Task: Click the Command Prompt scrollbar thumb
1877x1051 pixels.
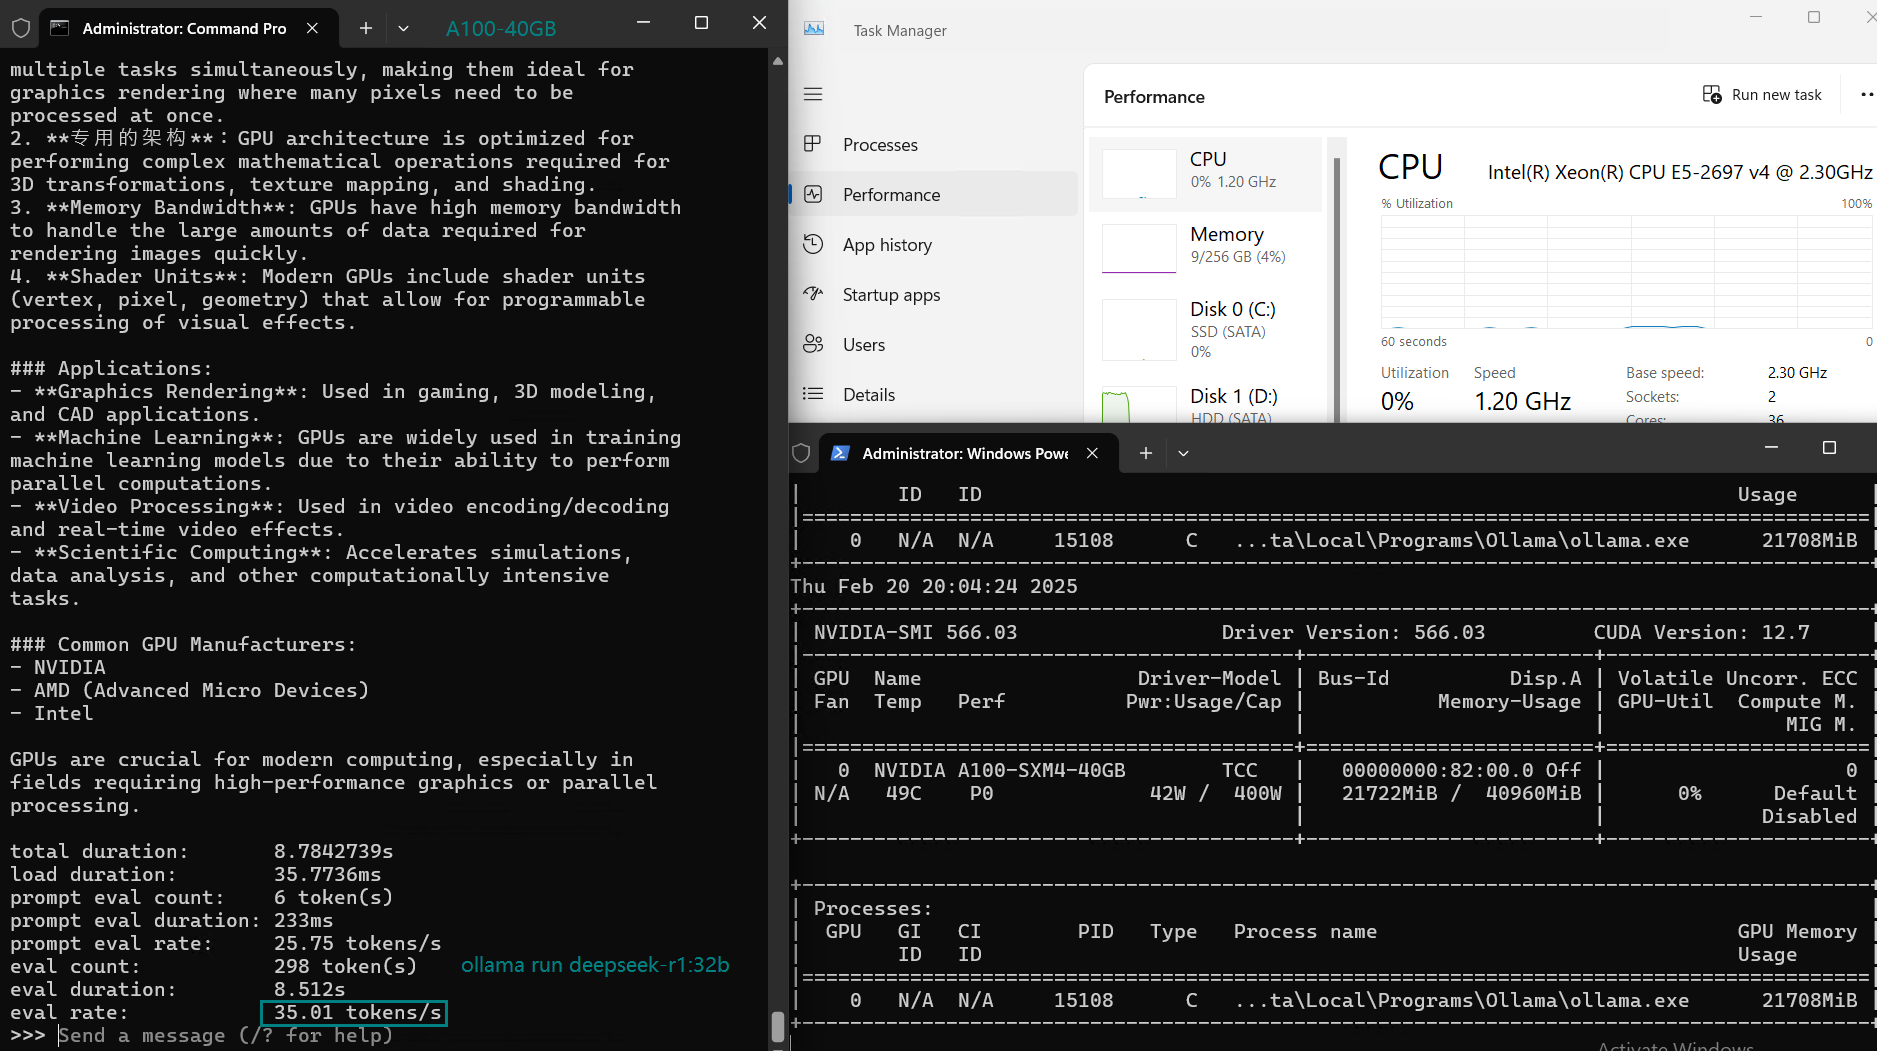Action: [x=777, y=1026]
